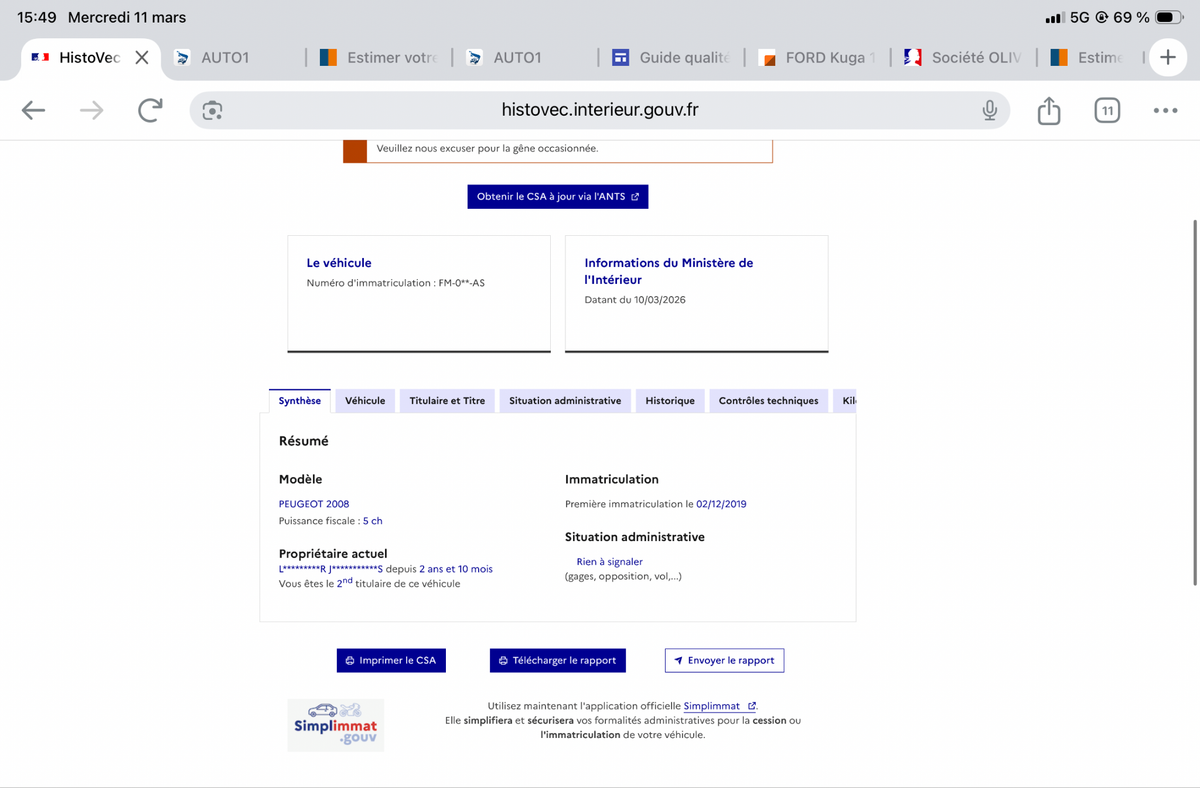The width and height of the screenshot is (1200, 788).
Task: Open a new tab with the plus button
Action: 1167,58
